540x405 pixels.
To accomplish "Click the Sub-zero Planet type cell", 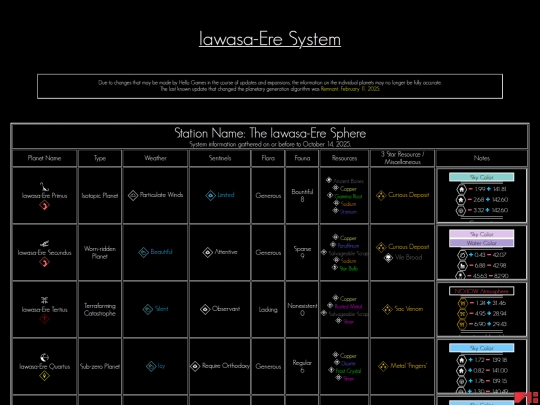I will (x=100, y=366).
